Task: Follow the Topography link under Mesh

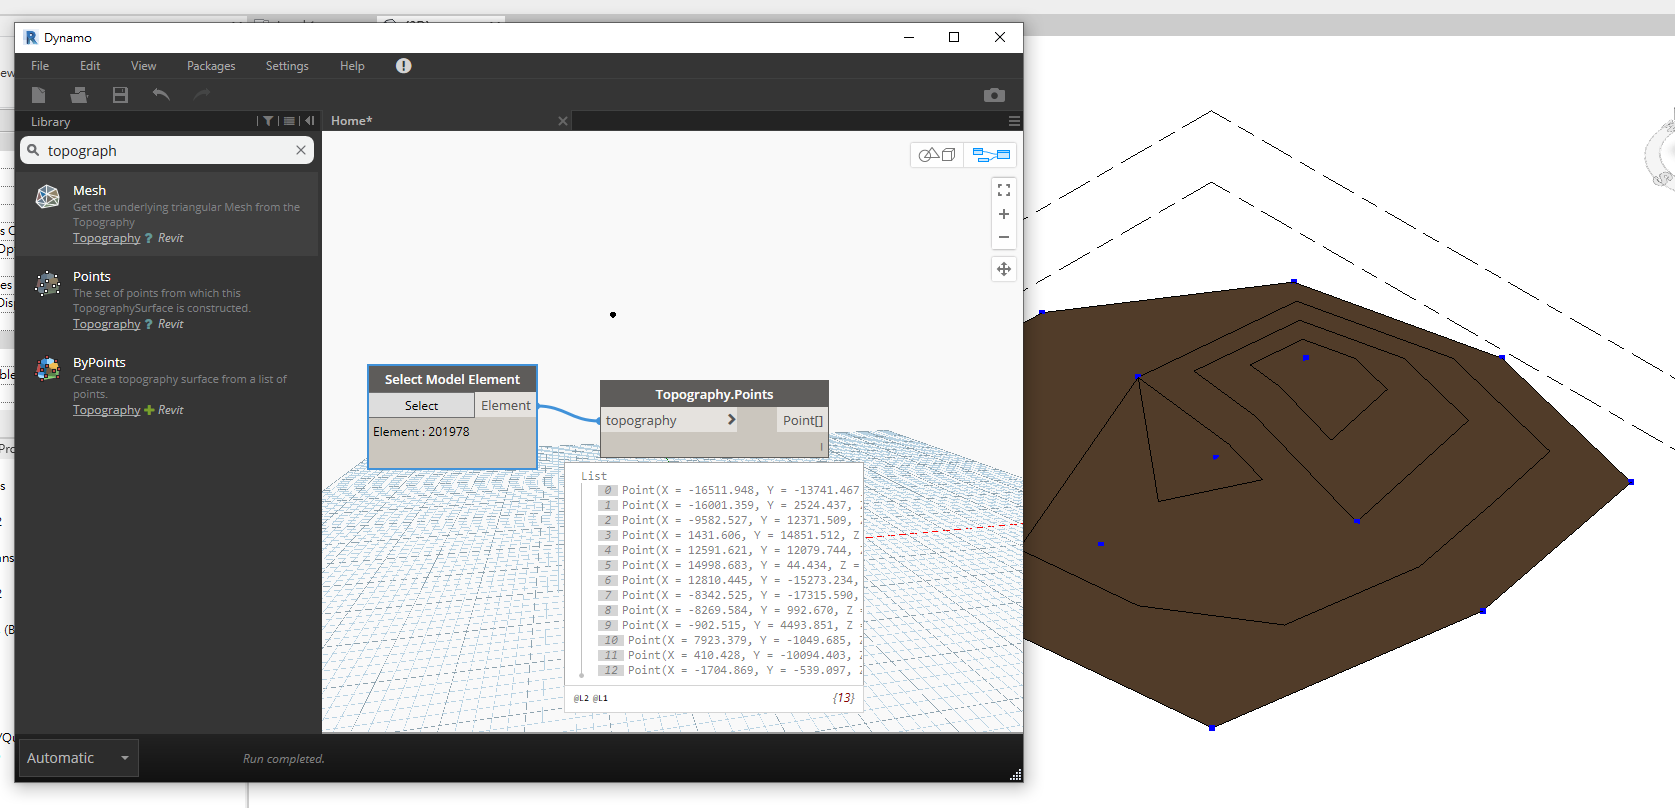Action: [106, 238]
